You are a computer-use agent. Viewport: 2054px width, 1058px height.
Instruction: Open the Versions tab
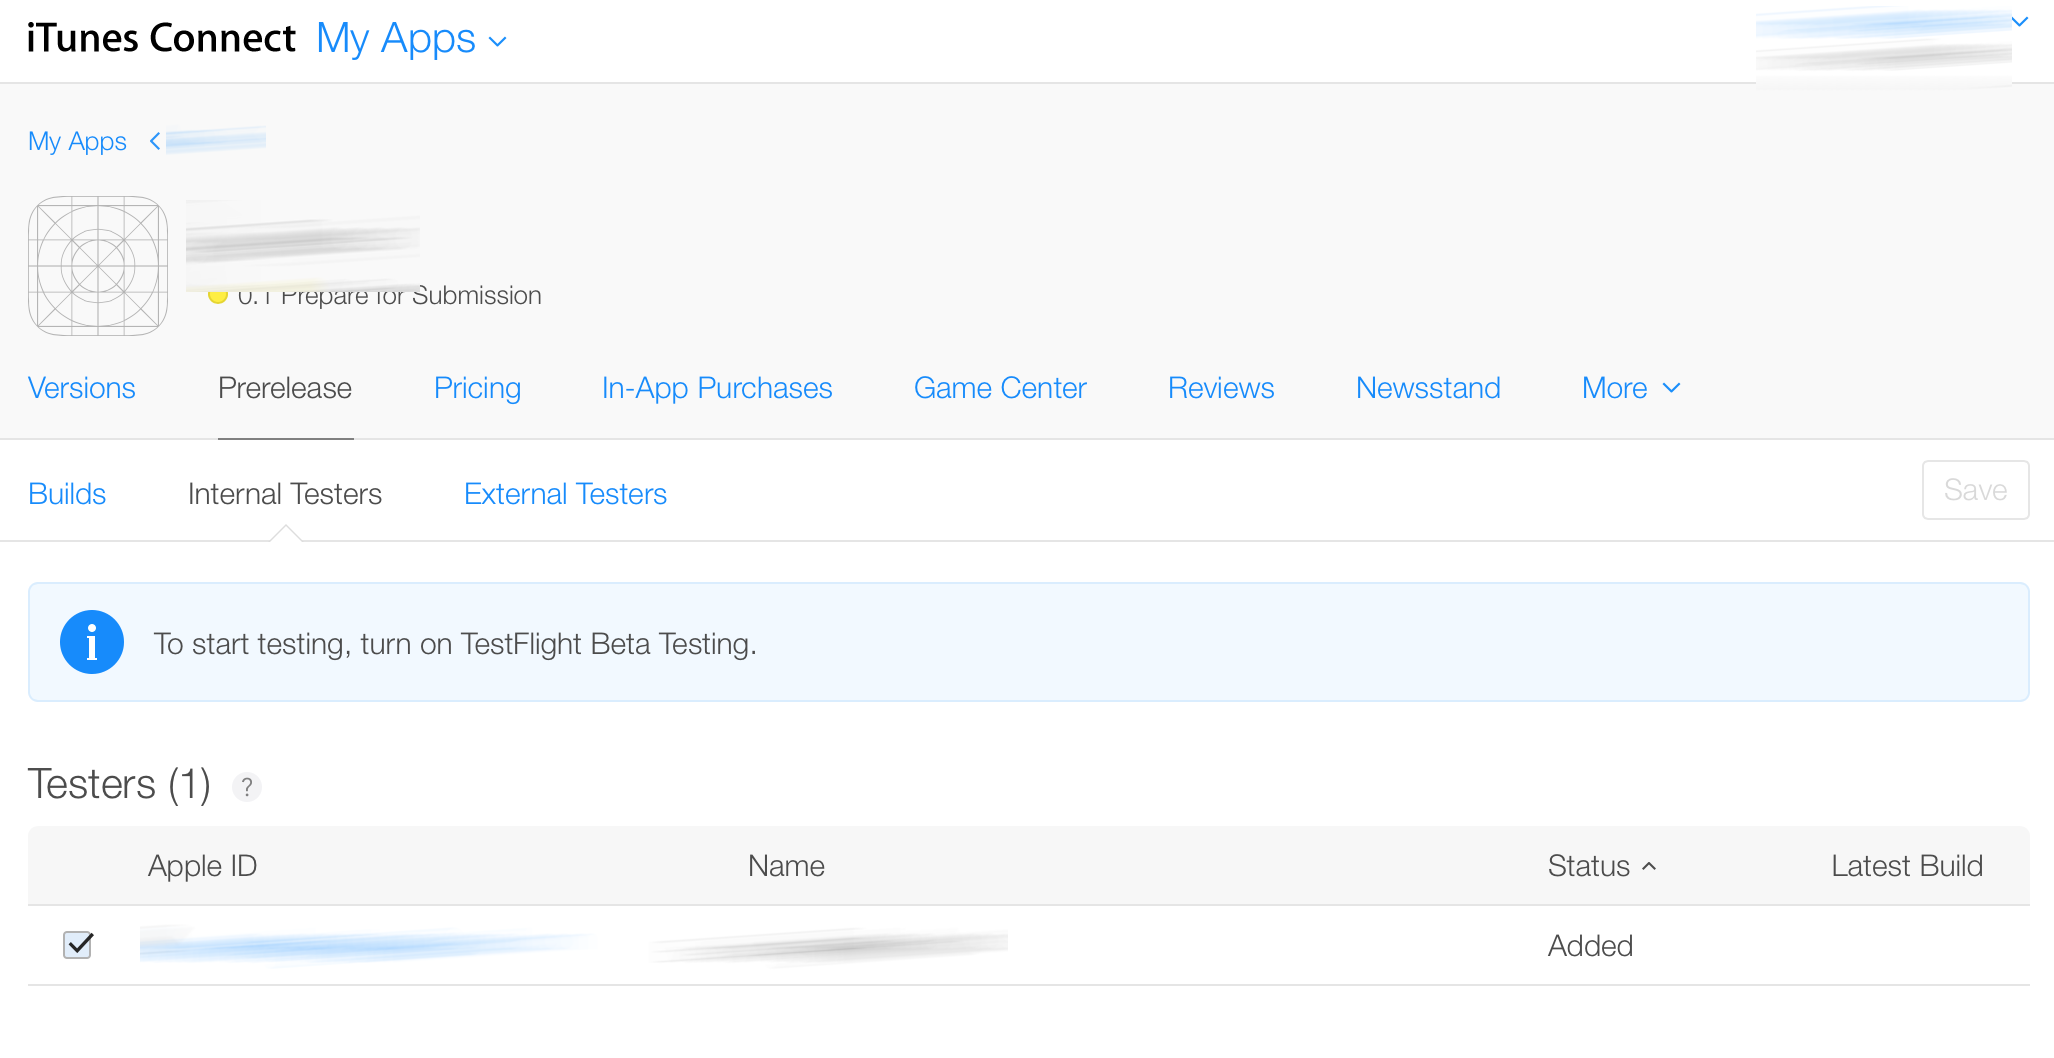pos(82,388)
